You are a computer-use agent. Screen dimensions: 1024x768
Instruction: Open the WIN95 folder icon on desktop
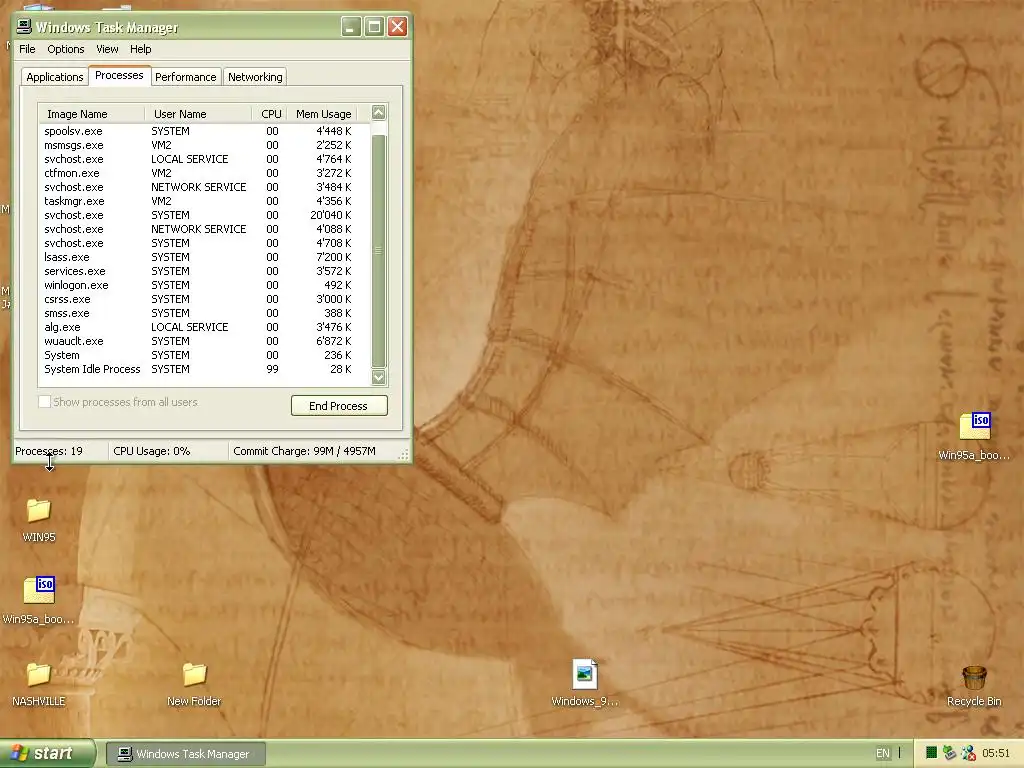[x=39, y=511]
